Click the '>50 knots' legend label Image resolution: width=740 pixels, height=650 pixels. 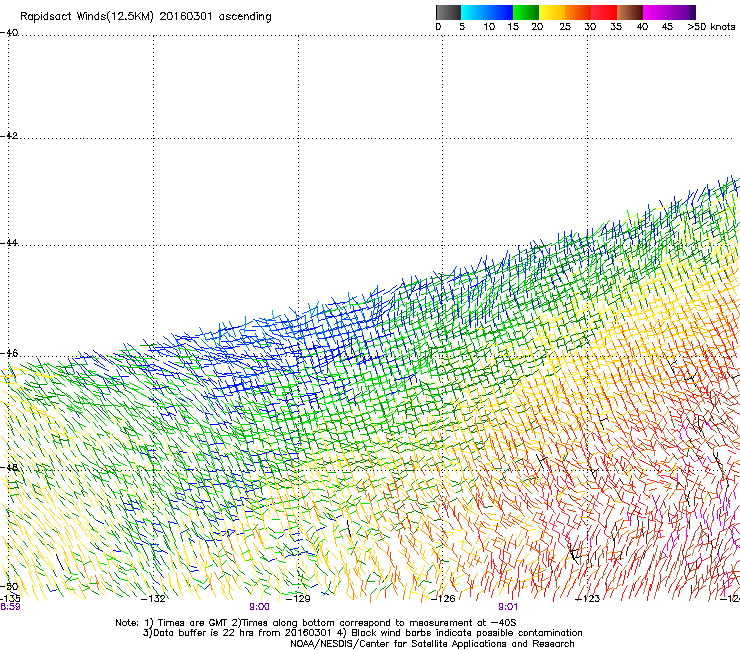tap(711, 26)
